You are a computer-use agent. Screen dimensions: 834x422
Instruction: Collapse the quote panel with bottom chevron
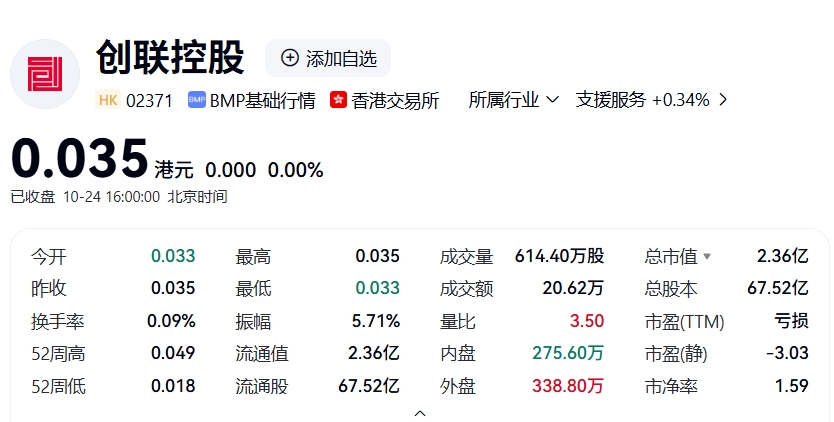point(420,412)
